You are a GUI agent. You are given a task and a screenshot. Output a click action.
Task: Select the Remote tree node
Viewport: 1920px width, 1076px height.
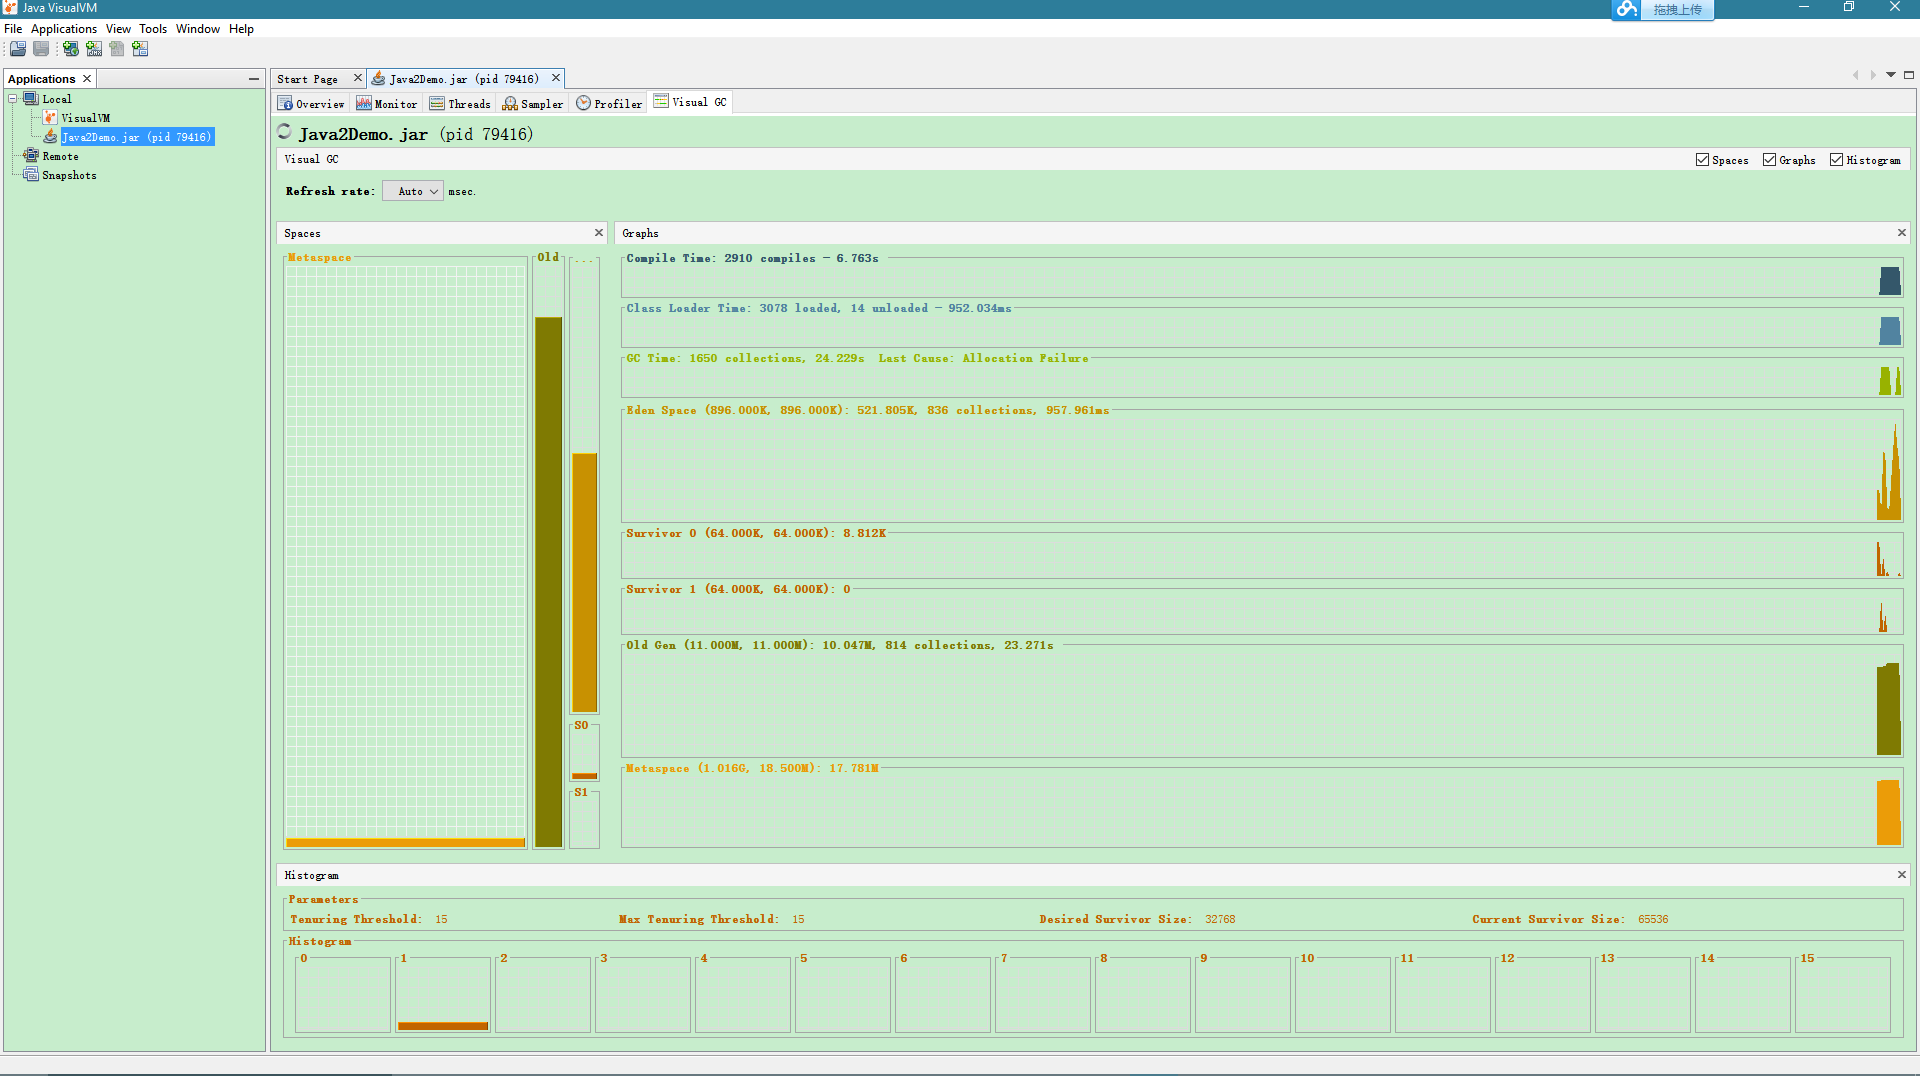click(60, 156)
